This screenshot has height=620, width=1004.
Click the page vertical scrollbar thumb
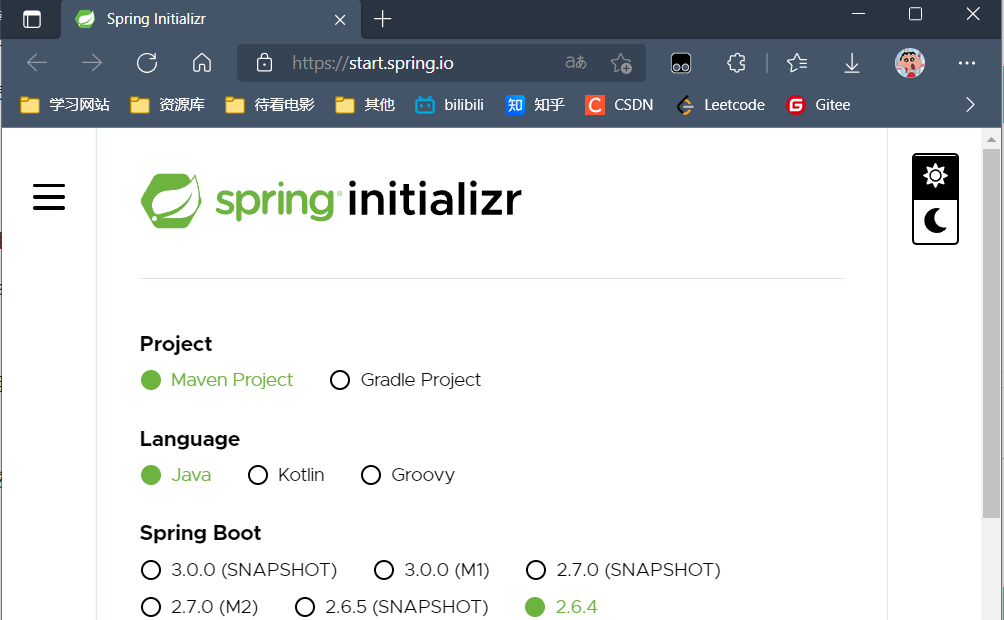coord(991,333)
